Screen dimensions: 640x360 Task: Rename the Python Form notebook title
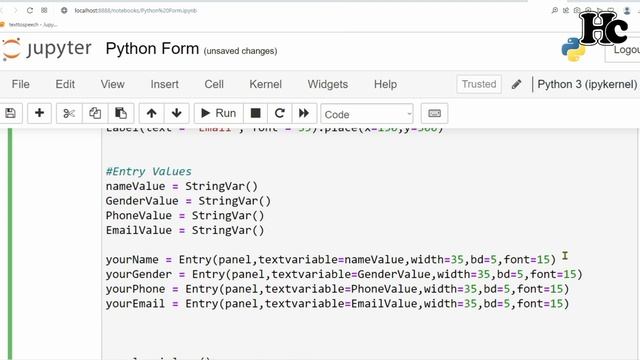pos(152,49)
